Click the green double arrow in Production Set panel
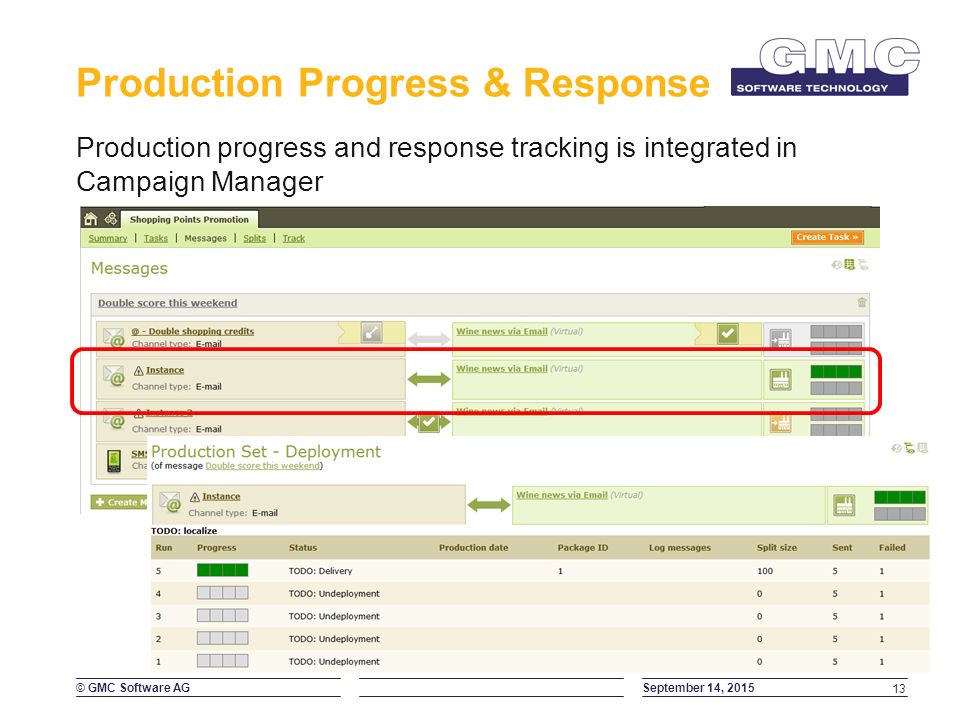Image resolution: width=960 pixels, height=720 pixels. 489,505
